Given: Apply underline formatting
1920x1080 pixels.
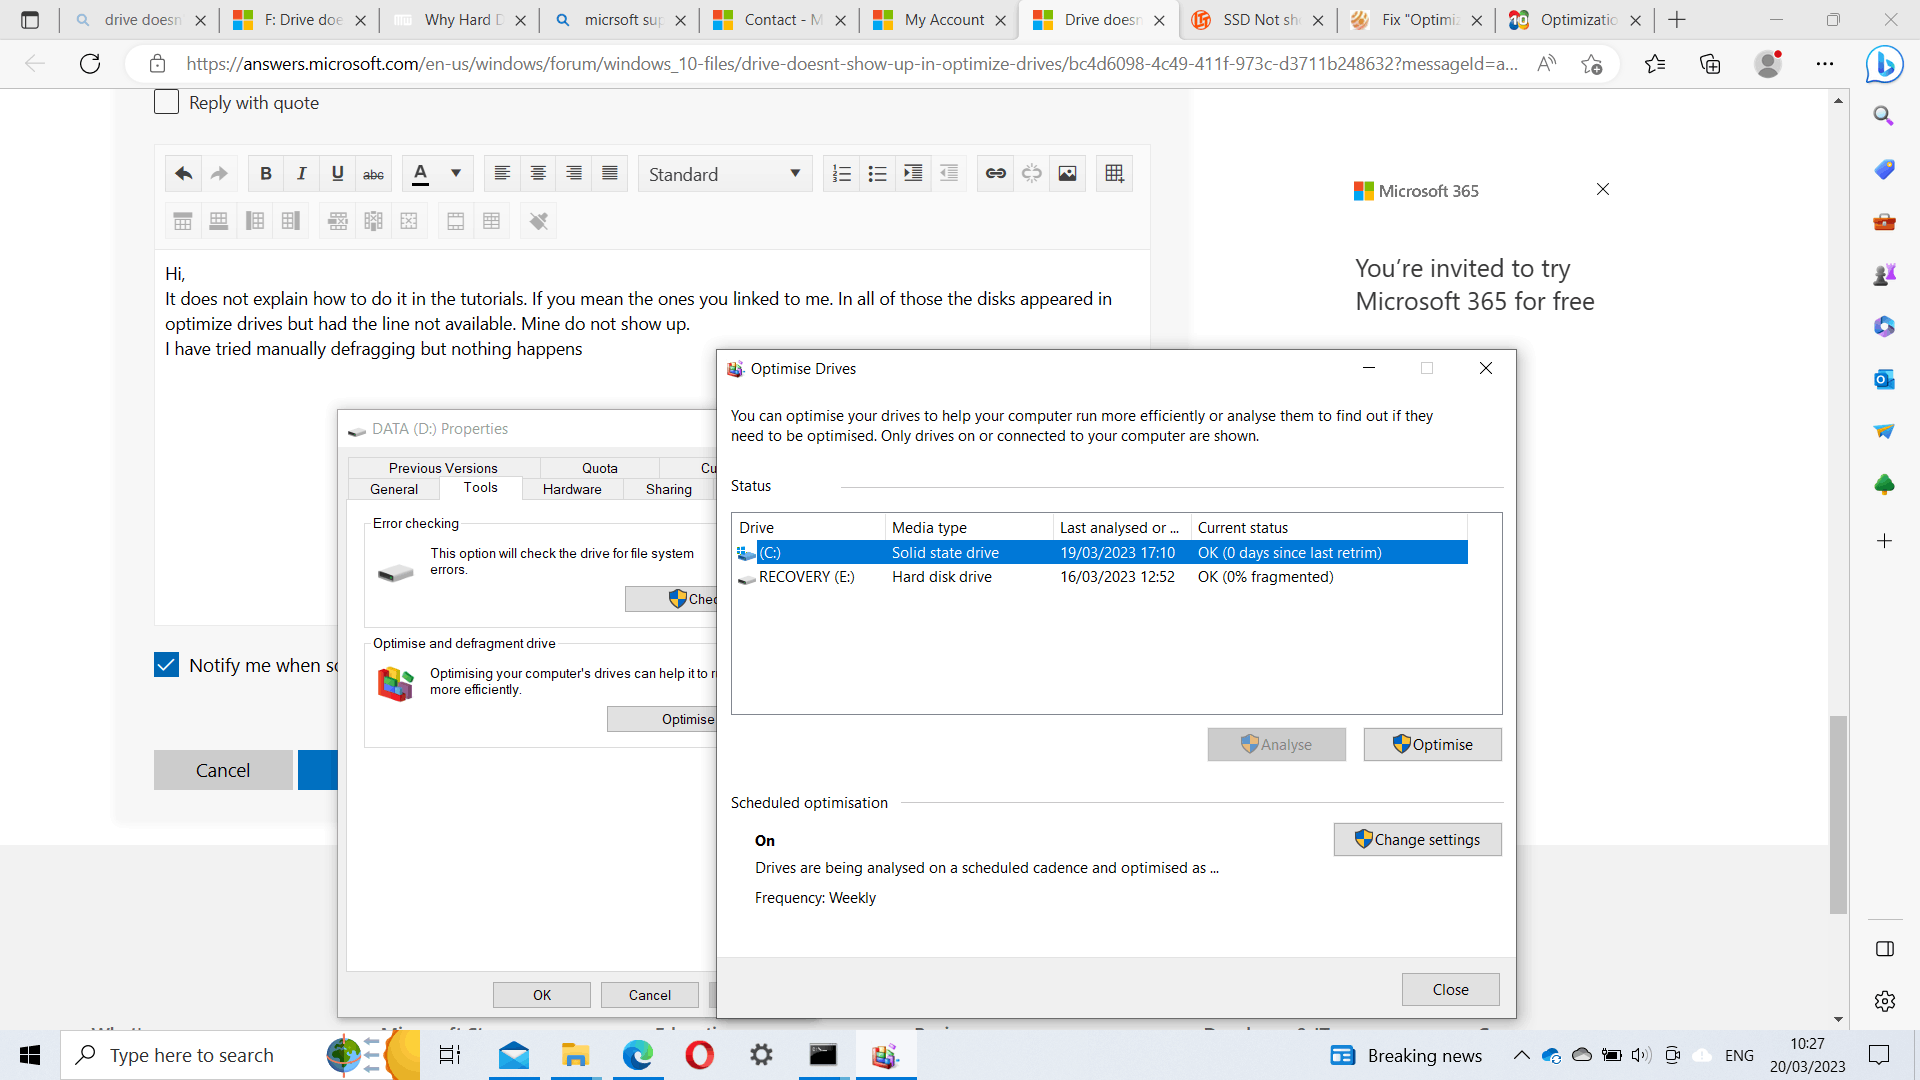Looking at the screenshot, I should [337, 173].
